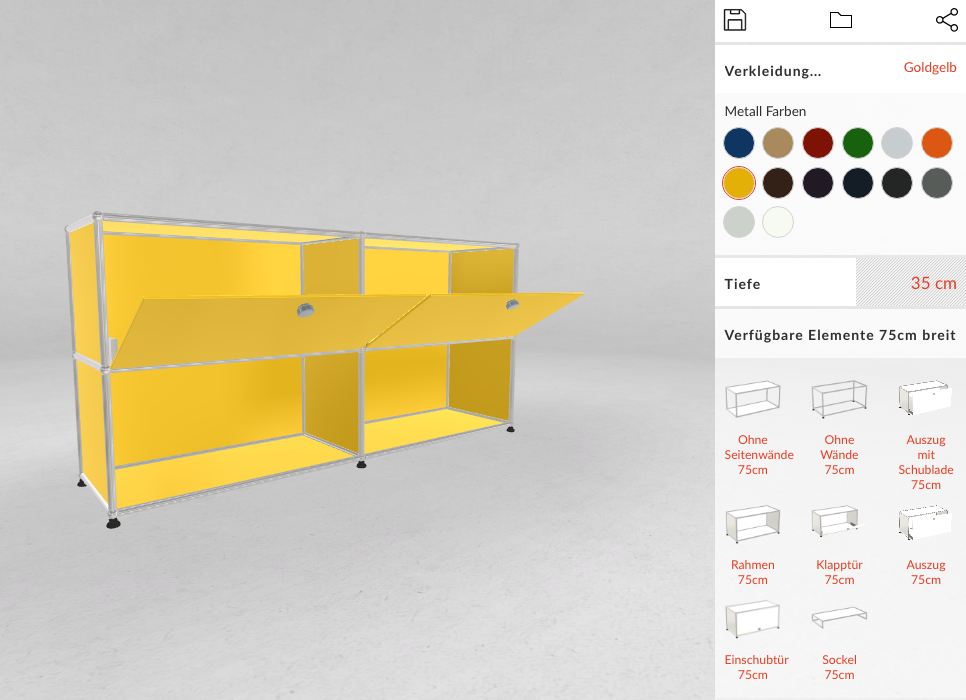The image size is (966, 700).
Task: Choose the orange metal color swatch
Action: point(936,143)
